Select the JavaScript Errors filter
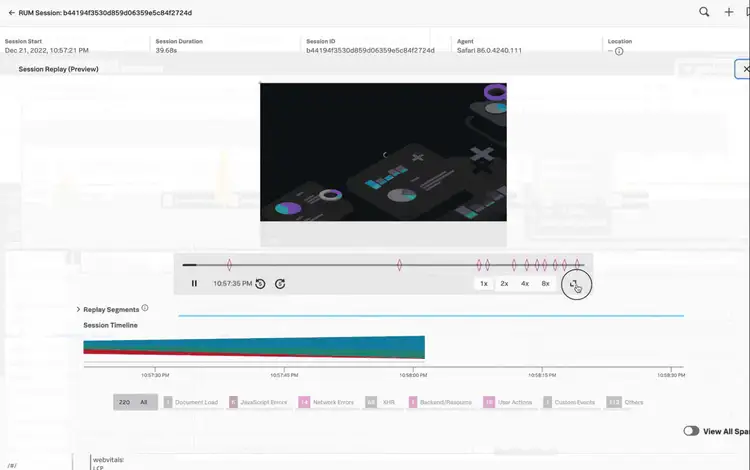The image size is (750, 470). coord(258,402)
